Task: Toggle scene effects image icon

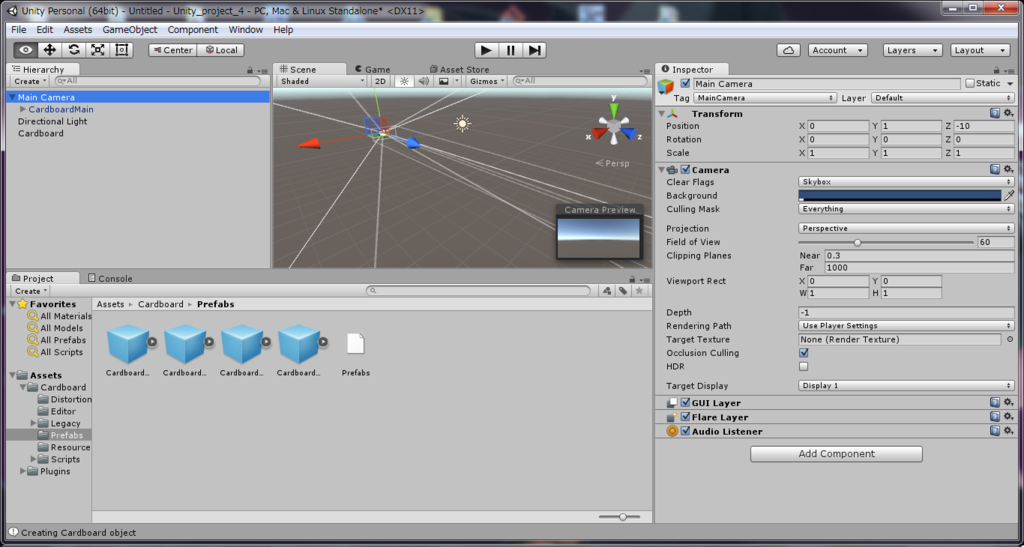Action: click(x=444, y=81)
